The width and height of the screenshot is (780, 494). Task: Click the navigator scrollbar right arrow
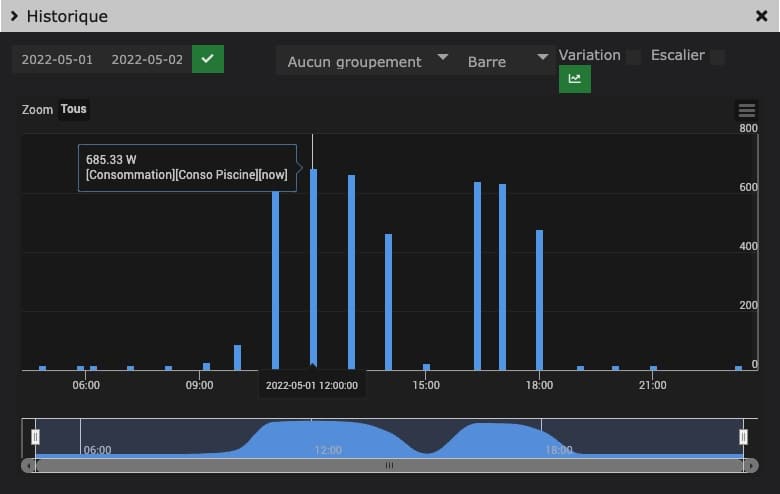(x=751, y=466)
